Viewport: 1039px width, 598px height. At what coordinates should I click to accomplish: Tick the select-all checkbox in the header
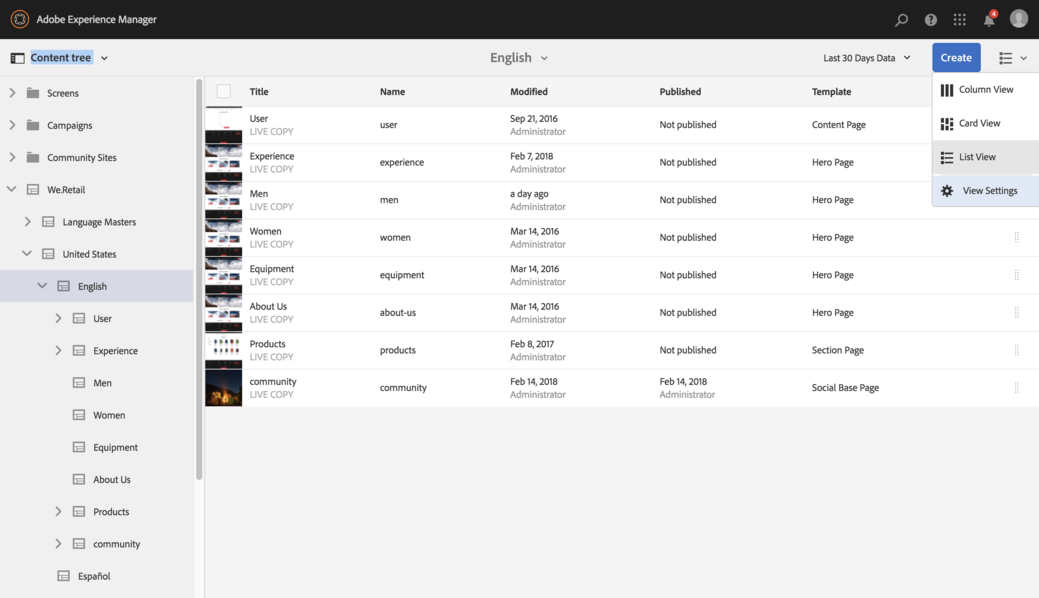pyautogui.click(x=224, y=91)
